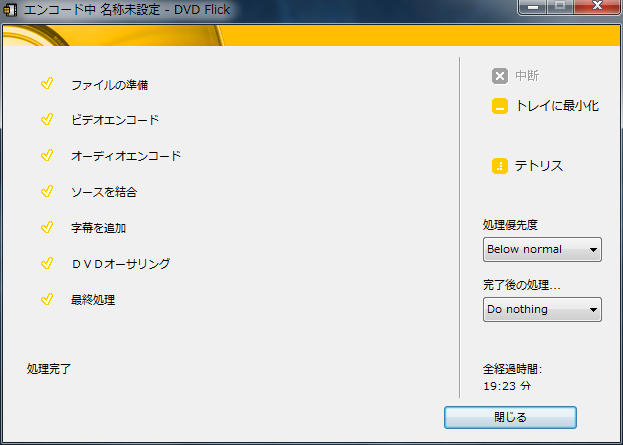The height and width of the screenshot is (445, 623).
Task: Click the yellow minimize to tray icon
Action: coord(499,106)
